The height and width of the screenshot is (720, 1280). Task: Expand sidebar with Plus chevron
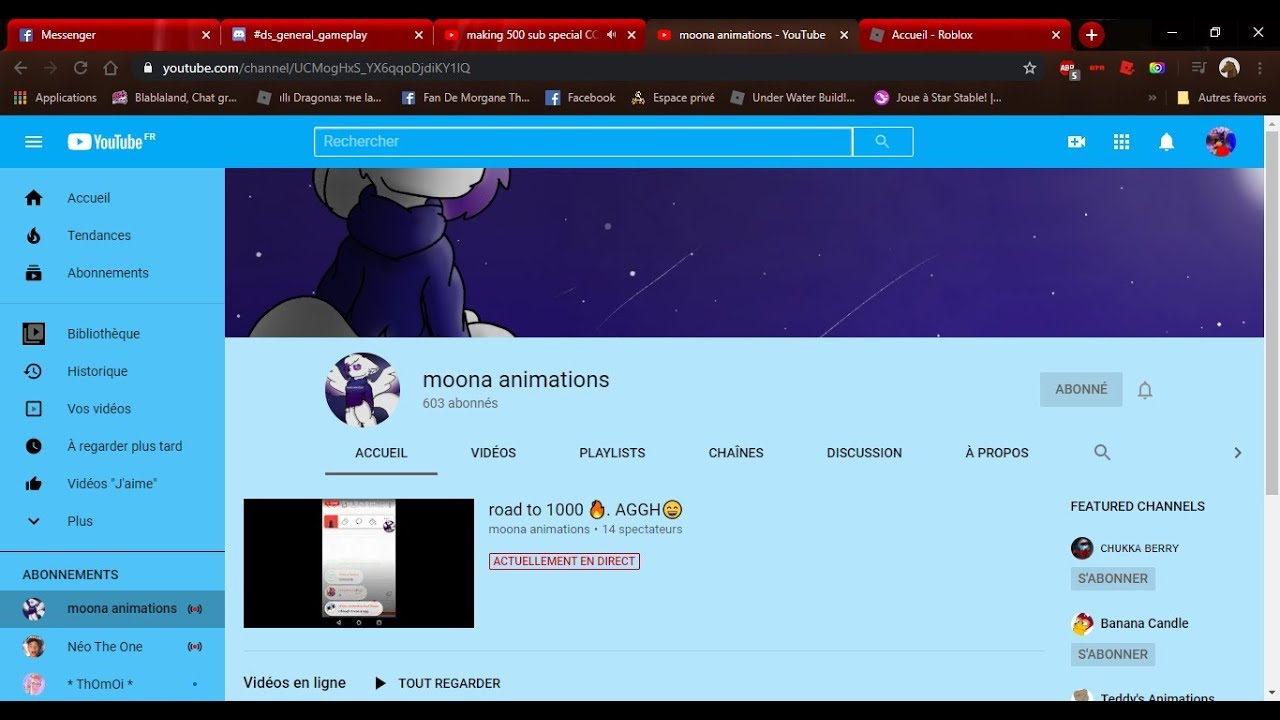pos(34,521)
